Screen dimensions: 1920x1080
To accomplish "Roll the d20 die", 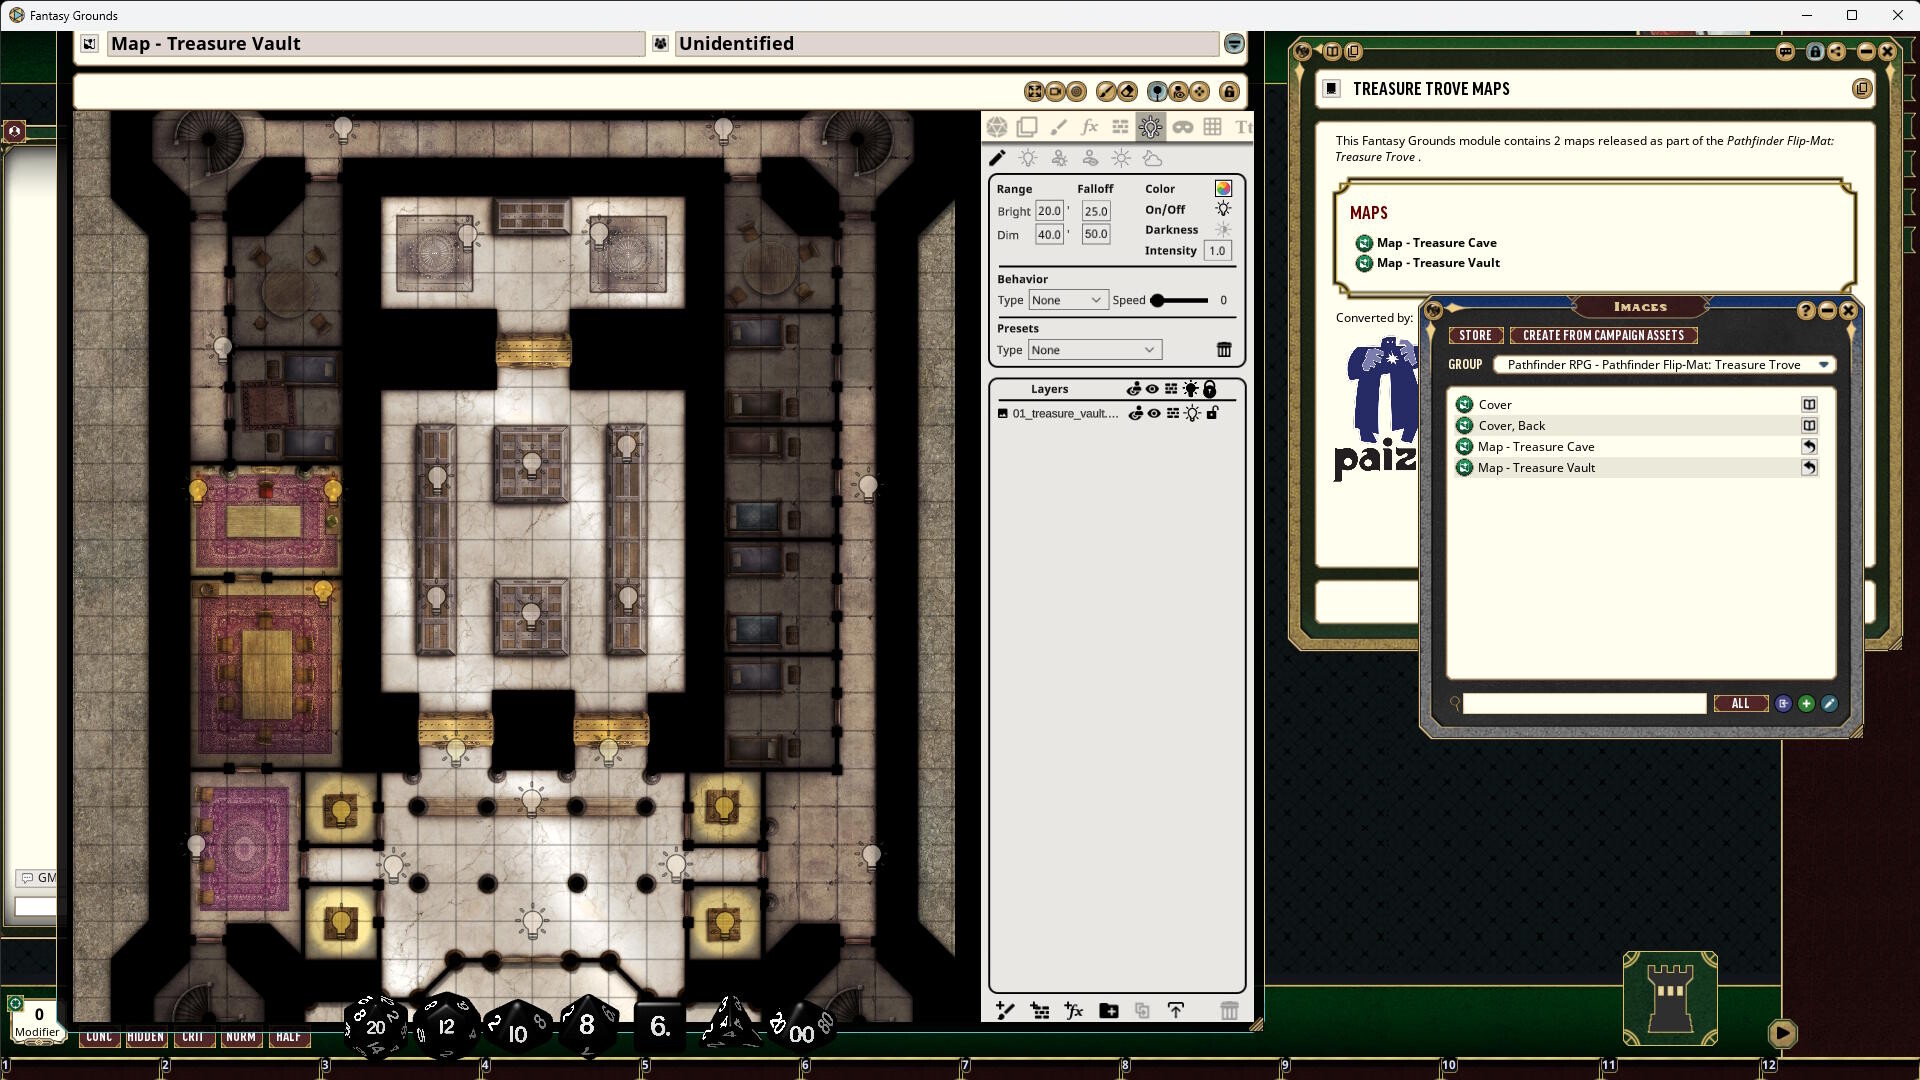I will pyautogui.click(x=375, y=1026).
